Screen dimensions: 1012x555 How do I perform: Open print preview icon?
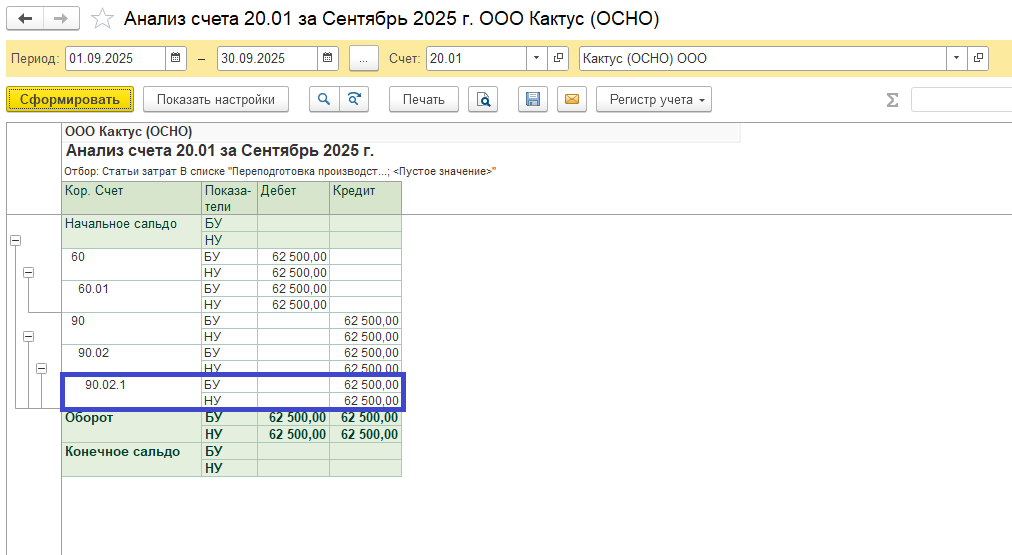pos(484,99)
